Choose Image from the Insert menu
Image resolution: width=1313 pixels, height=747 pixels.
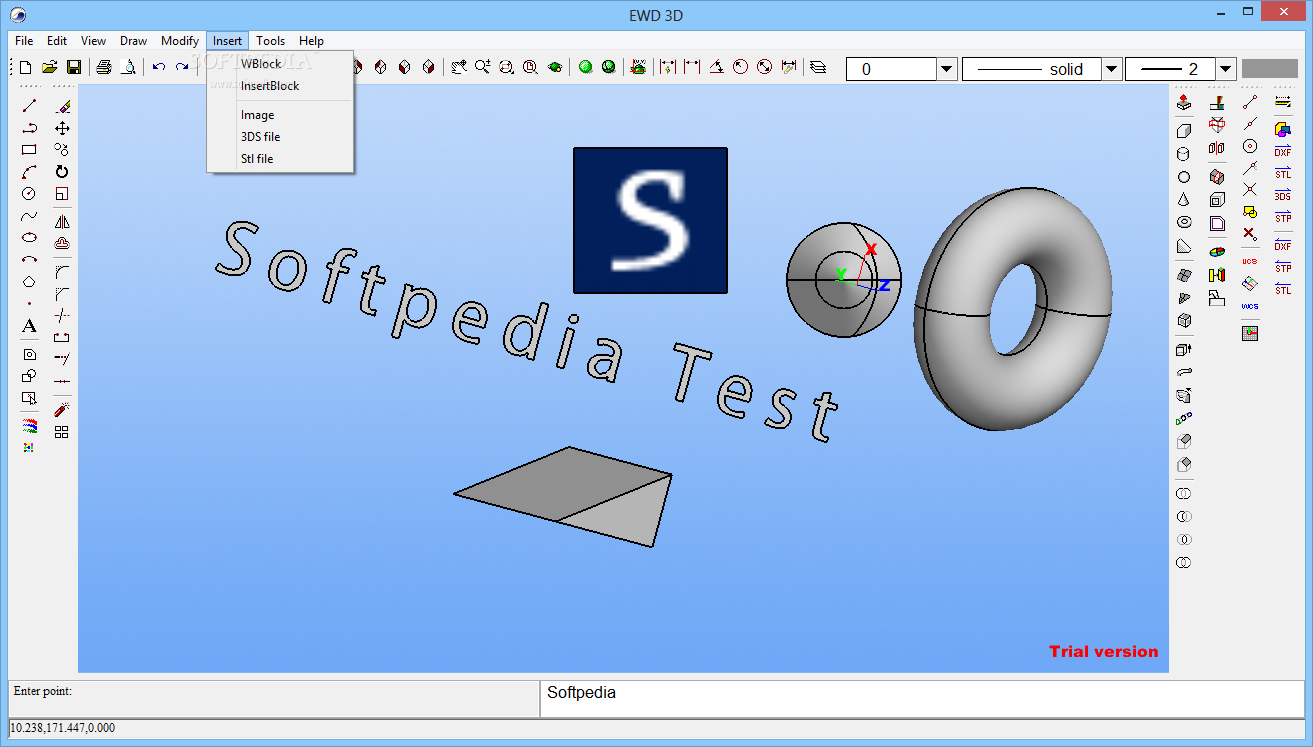pyautogui.click(x=280, y=115)
